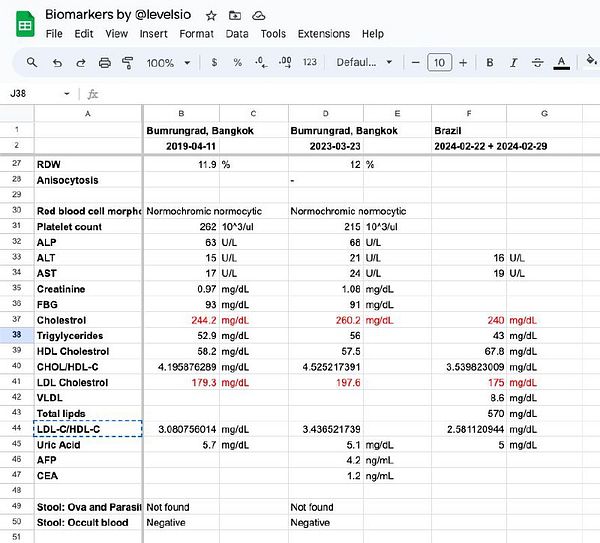This screenshot has height=543, width=600.
Task: Click the LDL-C/HDL-C cell
Action: coord(88,429)
